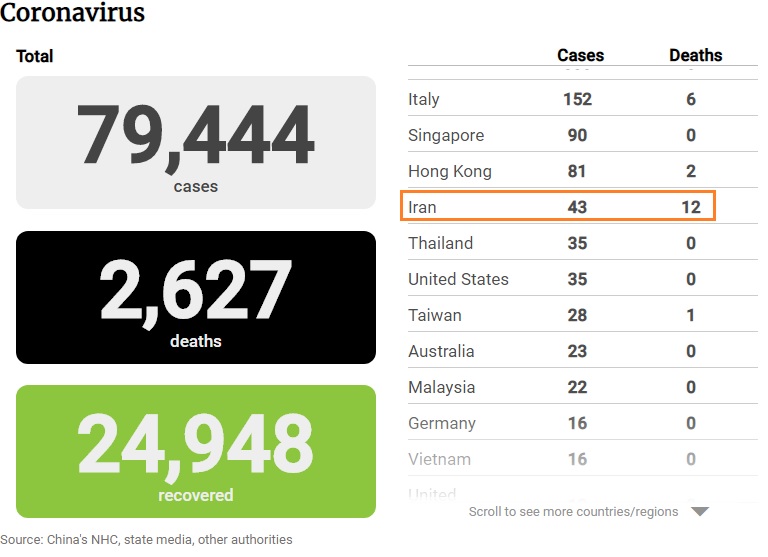Click the Thailand country name
The height and width of the screenshot is (557, 768).
(x=440, y=243)
